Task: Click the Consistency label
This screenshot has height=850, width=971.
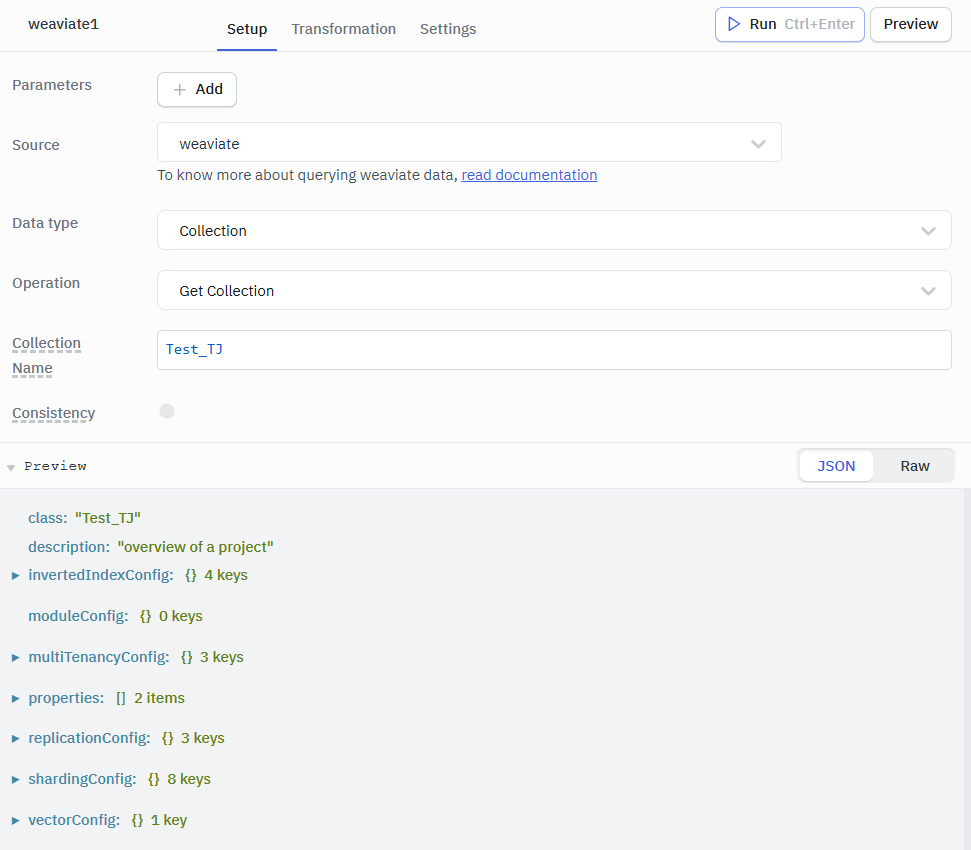Action: point(54,413)
